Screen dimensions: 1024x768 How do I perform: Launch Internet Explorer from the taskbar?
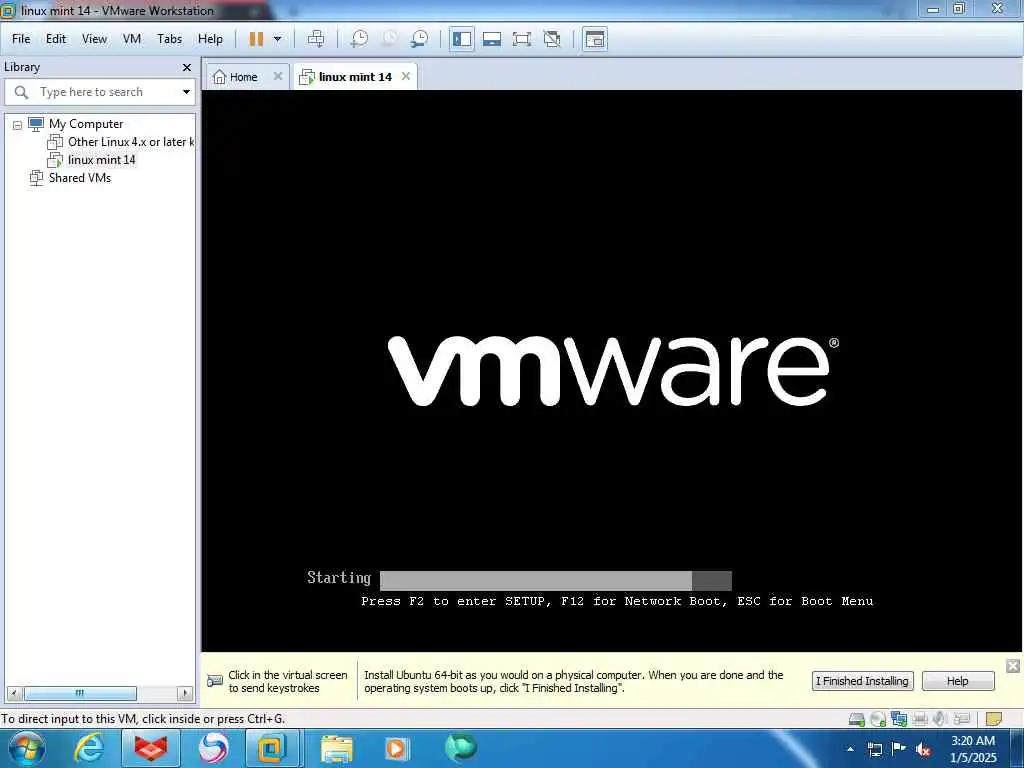pyautogui.click(x=89, y=748)
